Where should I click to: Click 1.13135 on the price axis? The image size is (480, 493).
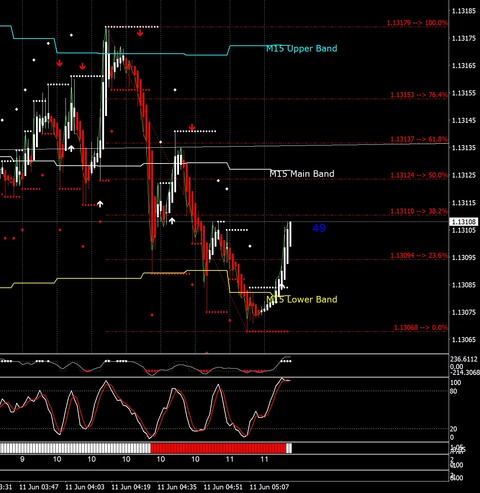pyautogui.click(x=464, y=148)
